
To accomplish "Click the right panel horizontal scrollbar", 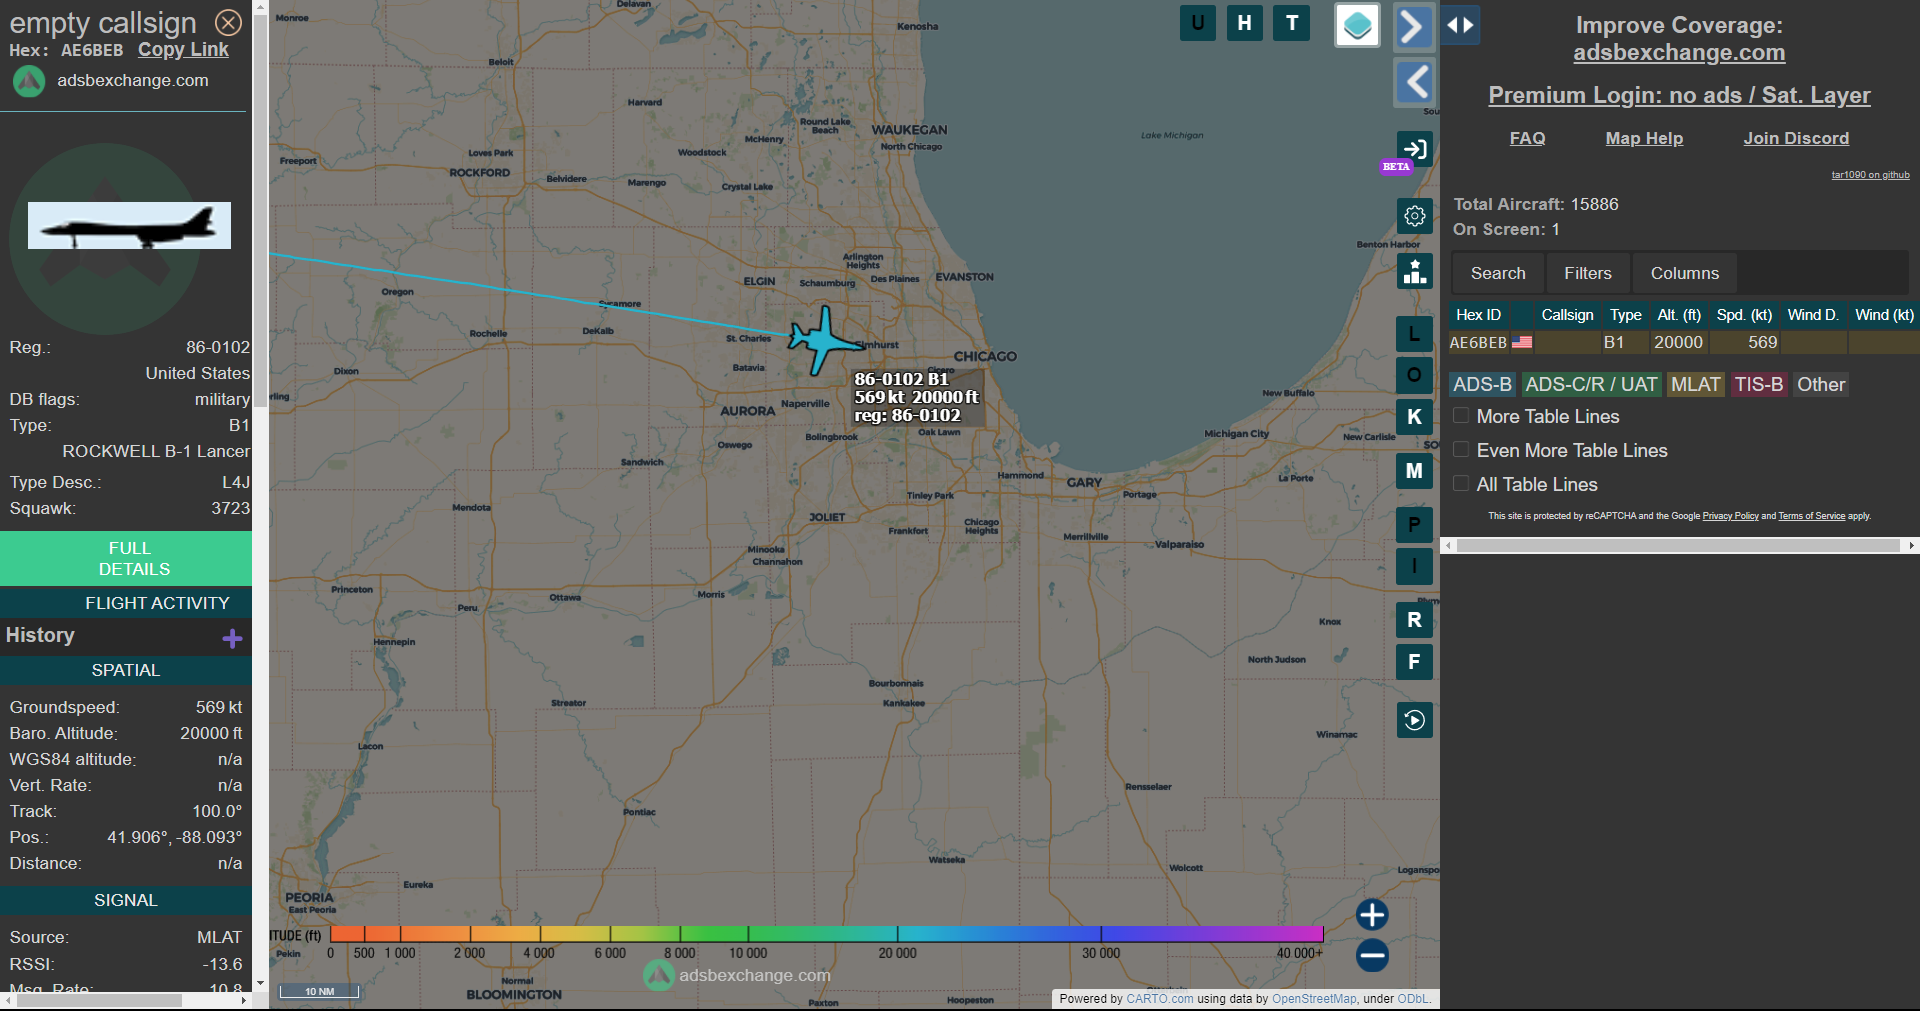I will point(1679,546).
